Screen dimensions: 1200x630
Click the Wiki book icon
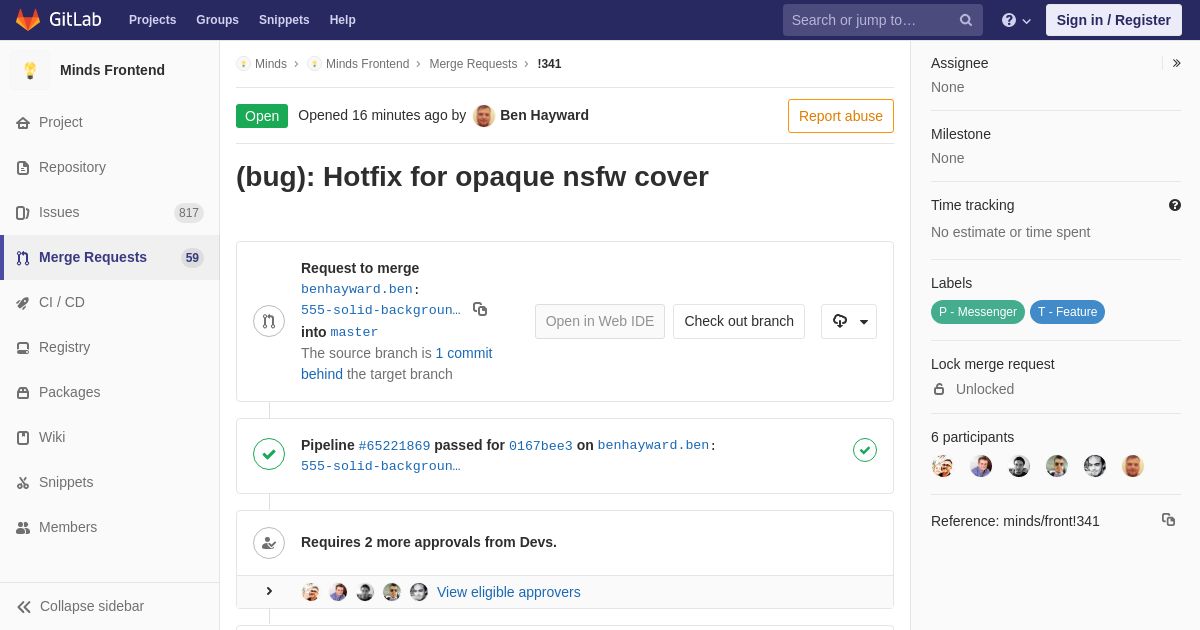(x=23, y=438)
